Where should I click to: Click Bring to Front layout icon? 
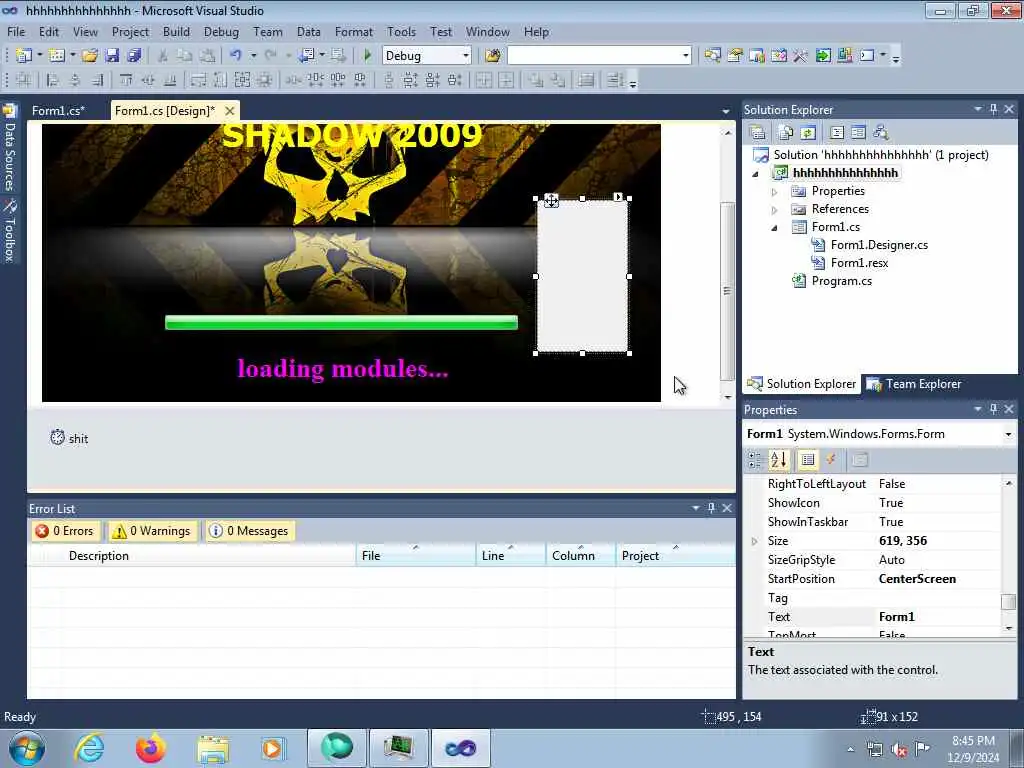click(x=536, y=80)
